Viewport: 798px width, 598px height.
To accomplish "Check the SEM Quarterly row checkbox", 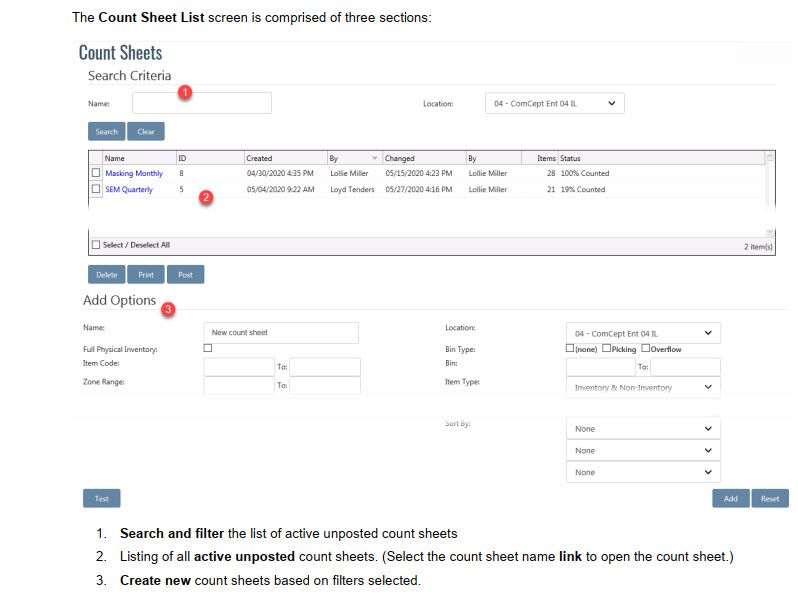I will pyautogui.click(x=96, y=189).
